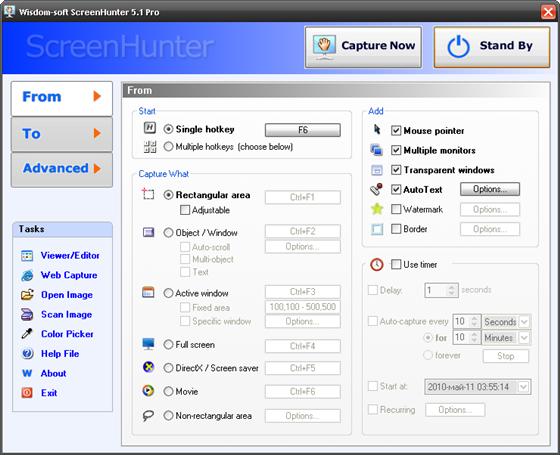Click the mouse pointer arrow icon
The image size is (560, 455).
(377, 129)
